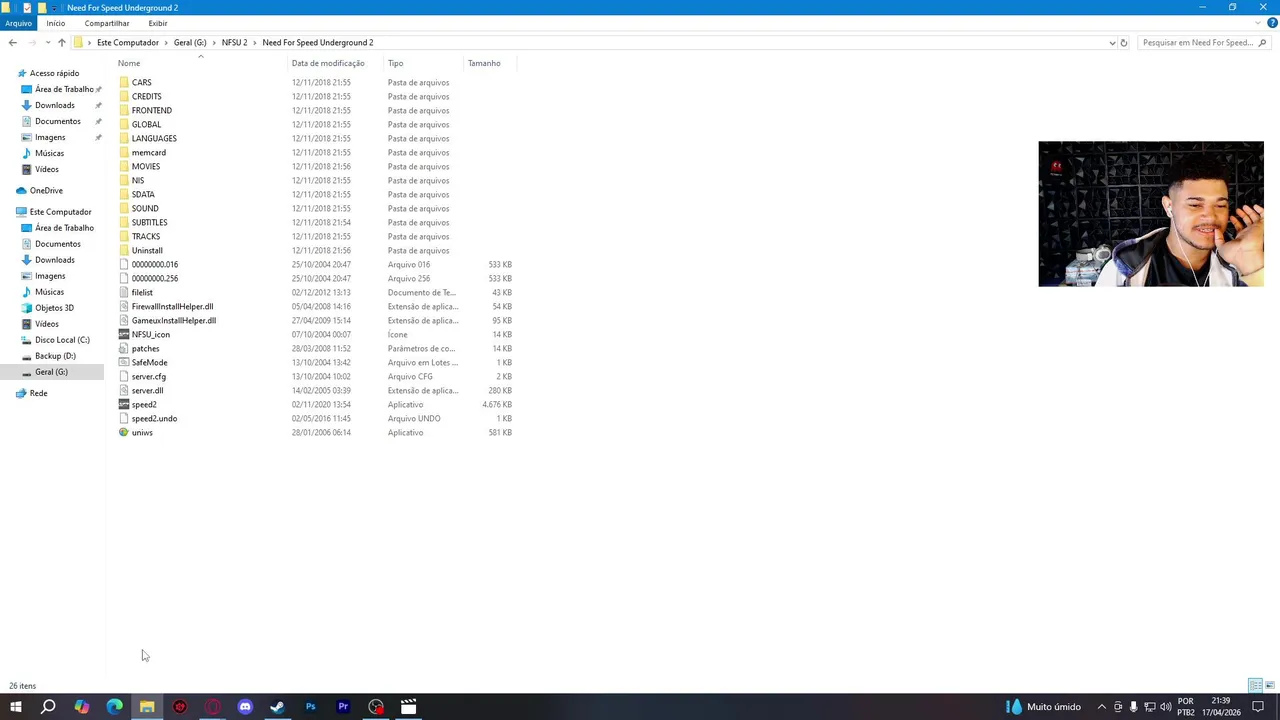Viewport: 1280px width, 720px height.
Task: Navigate to Geral (G:) in breadcrumb
Action: [190, 43]
